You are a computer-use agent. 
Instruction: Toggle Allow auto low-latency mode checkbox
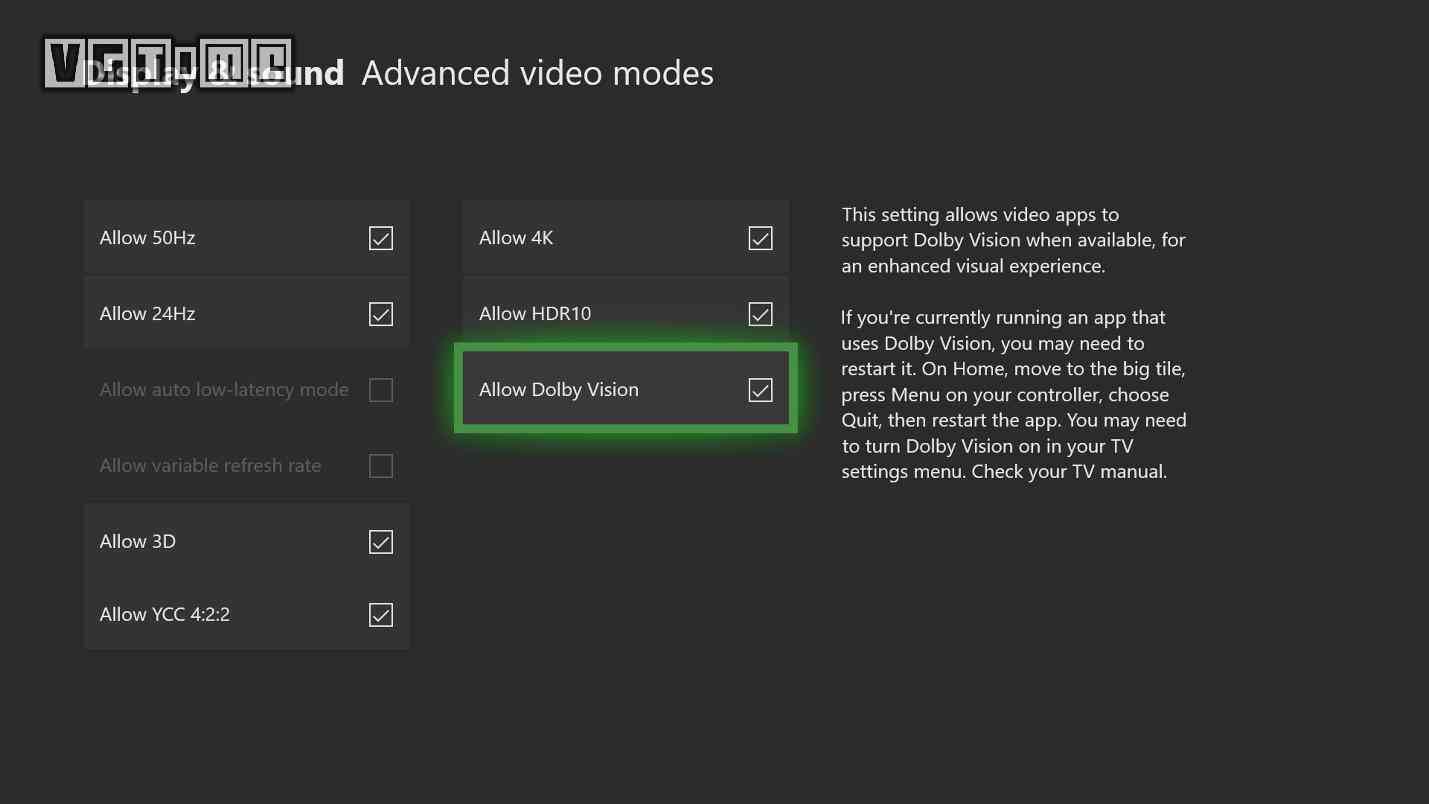coord(381,390)
